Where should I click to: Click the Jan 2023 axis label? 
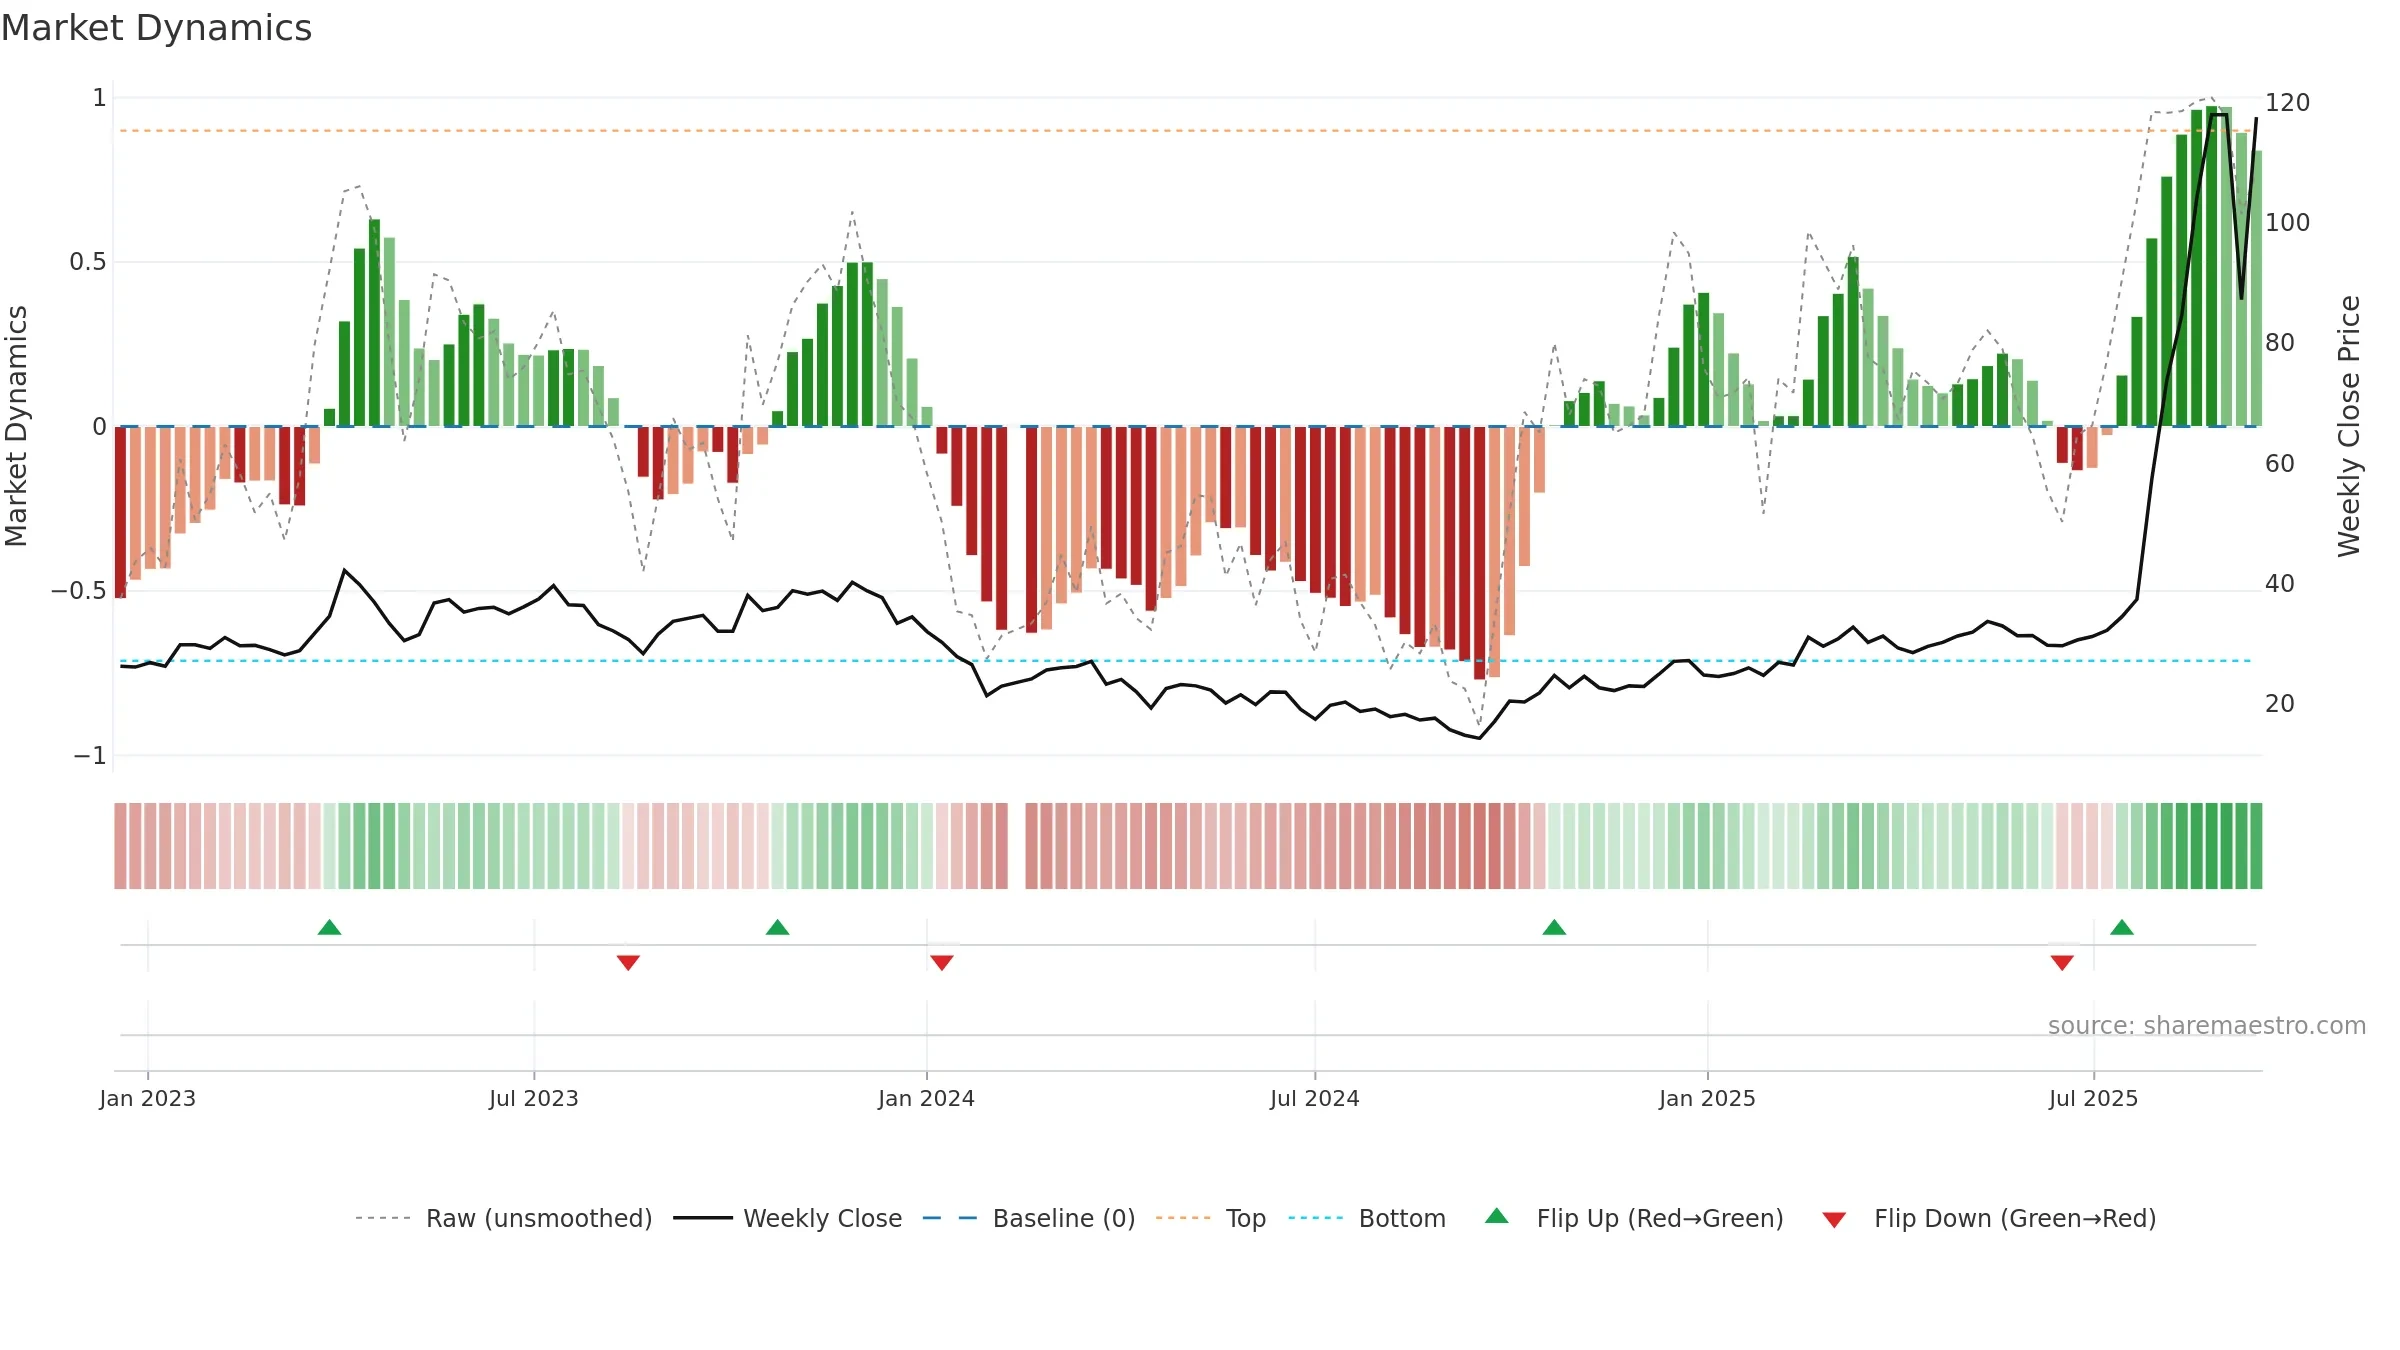click(148, 1098)
